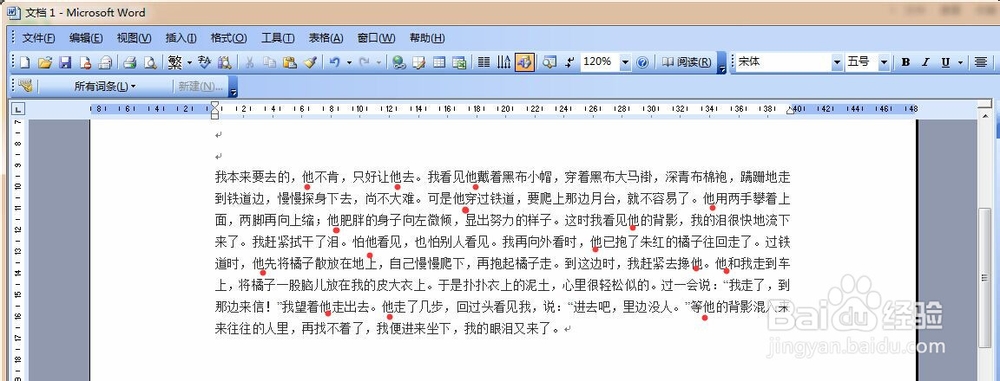Viewport: 1000px width, 381px height.
Task: Click the 120% zoom input field
Action: point(599,63)
